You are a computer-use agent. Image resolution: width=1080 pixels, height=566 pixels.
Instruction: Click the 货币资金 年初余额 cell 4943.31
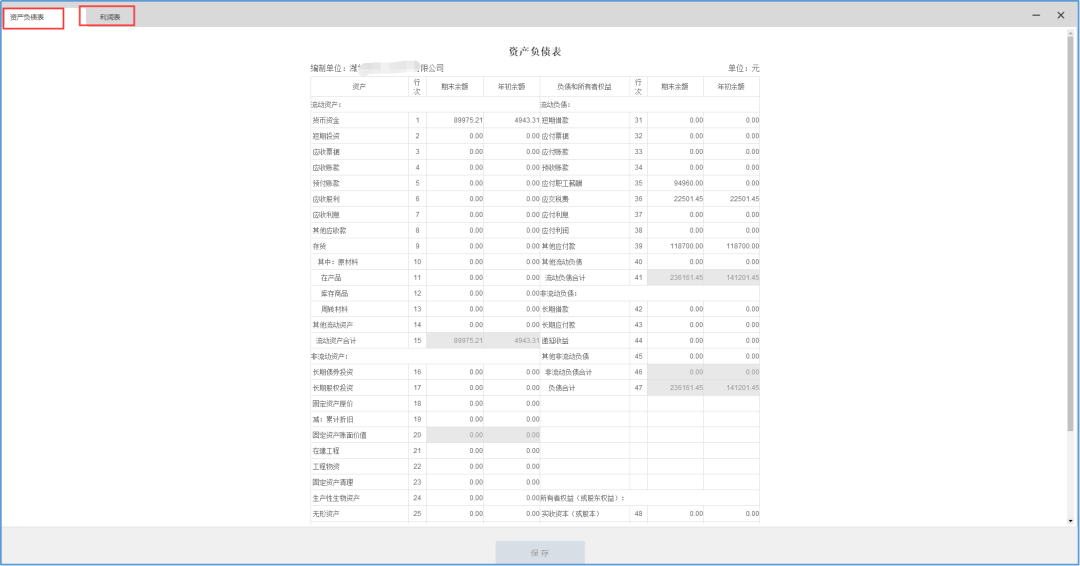click(x=512, y=120)
